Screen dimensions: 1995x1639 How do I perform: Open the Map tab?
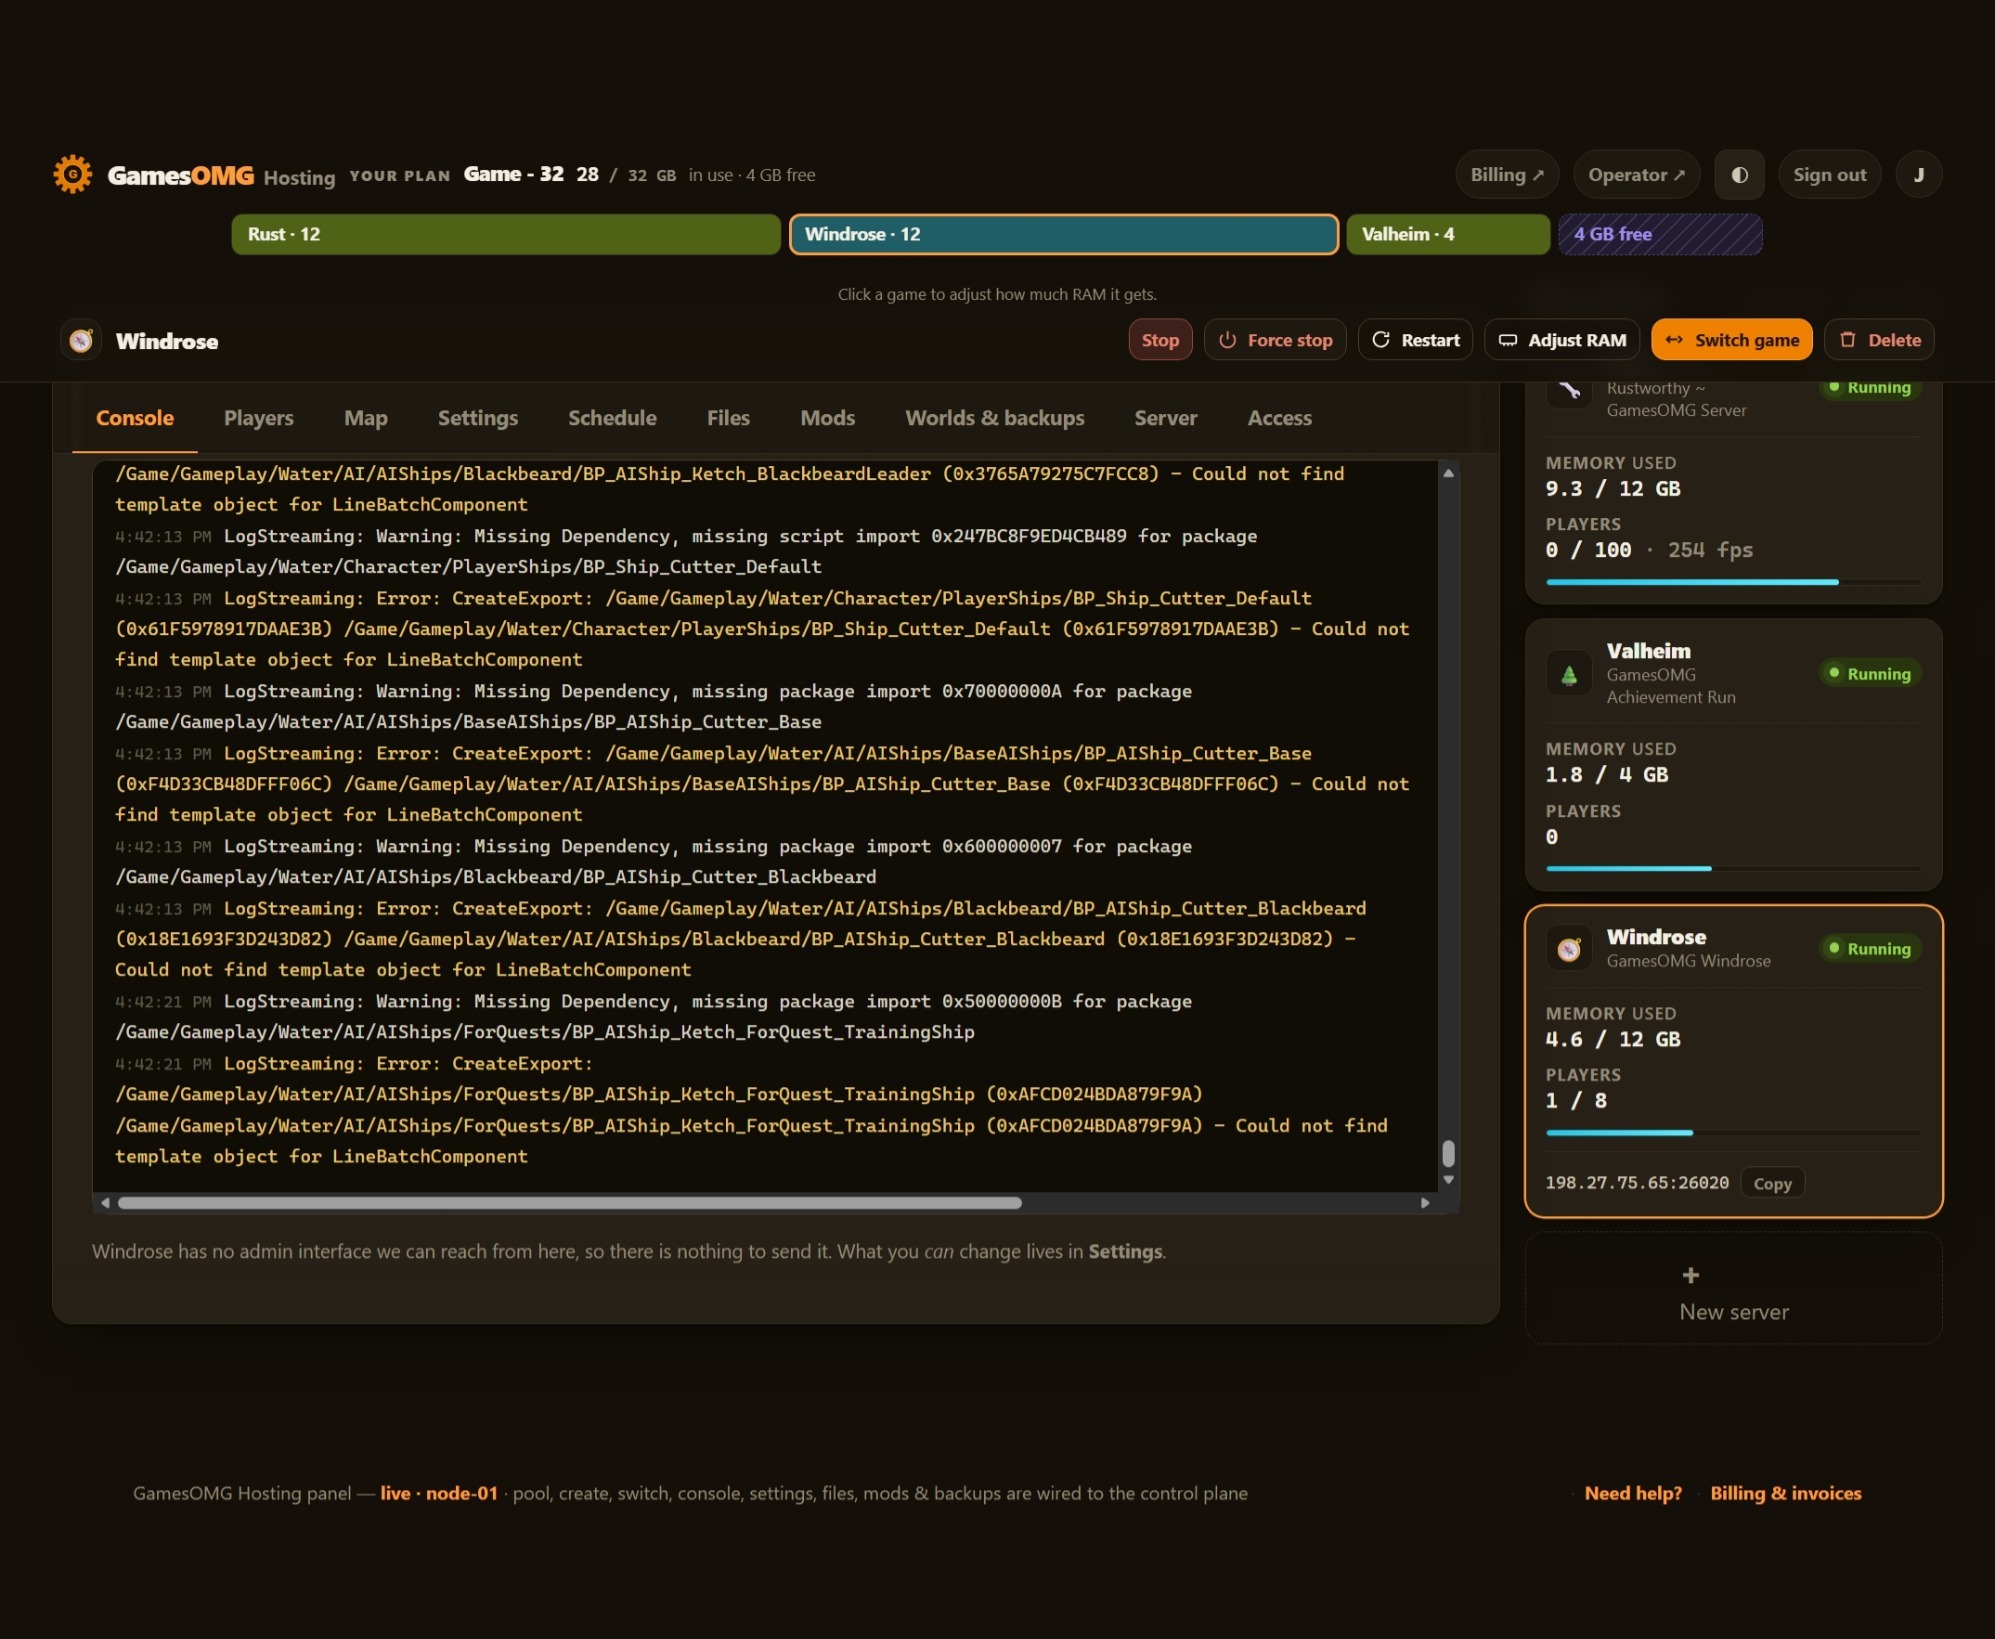point(366,418)
